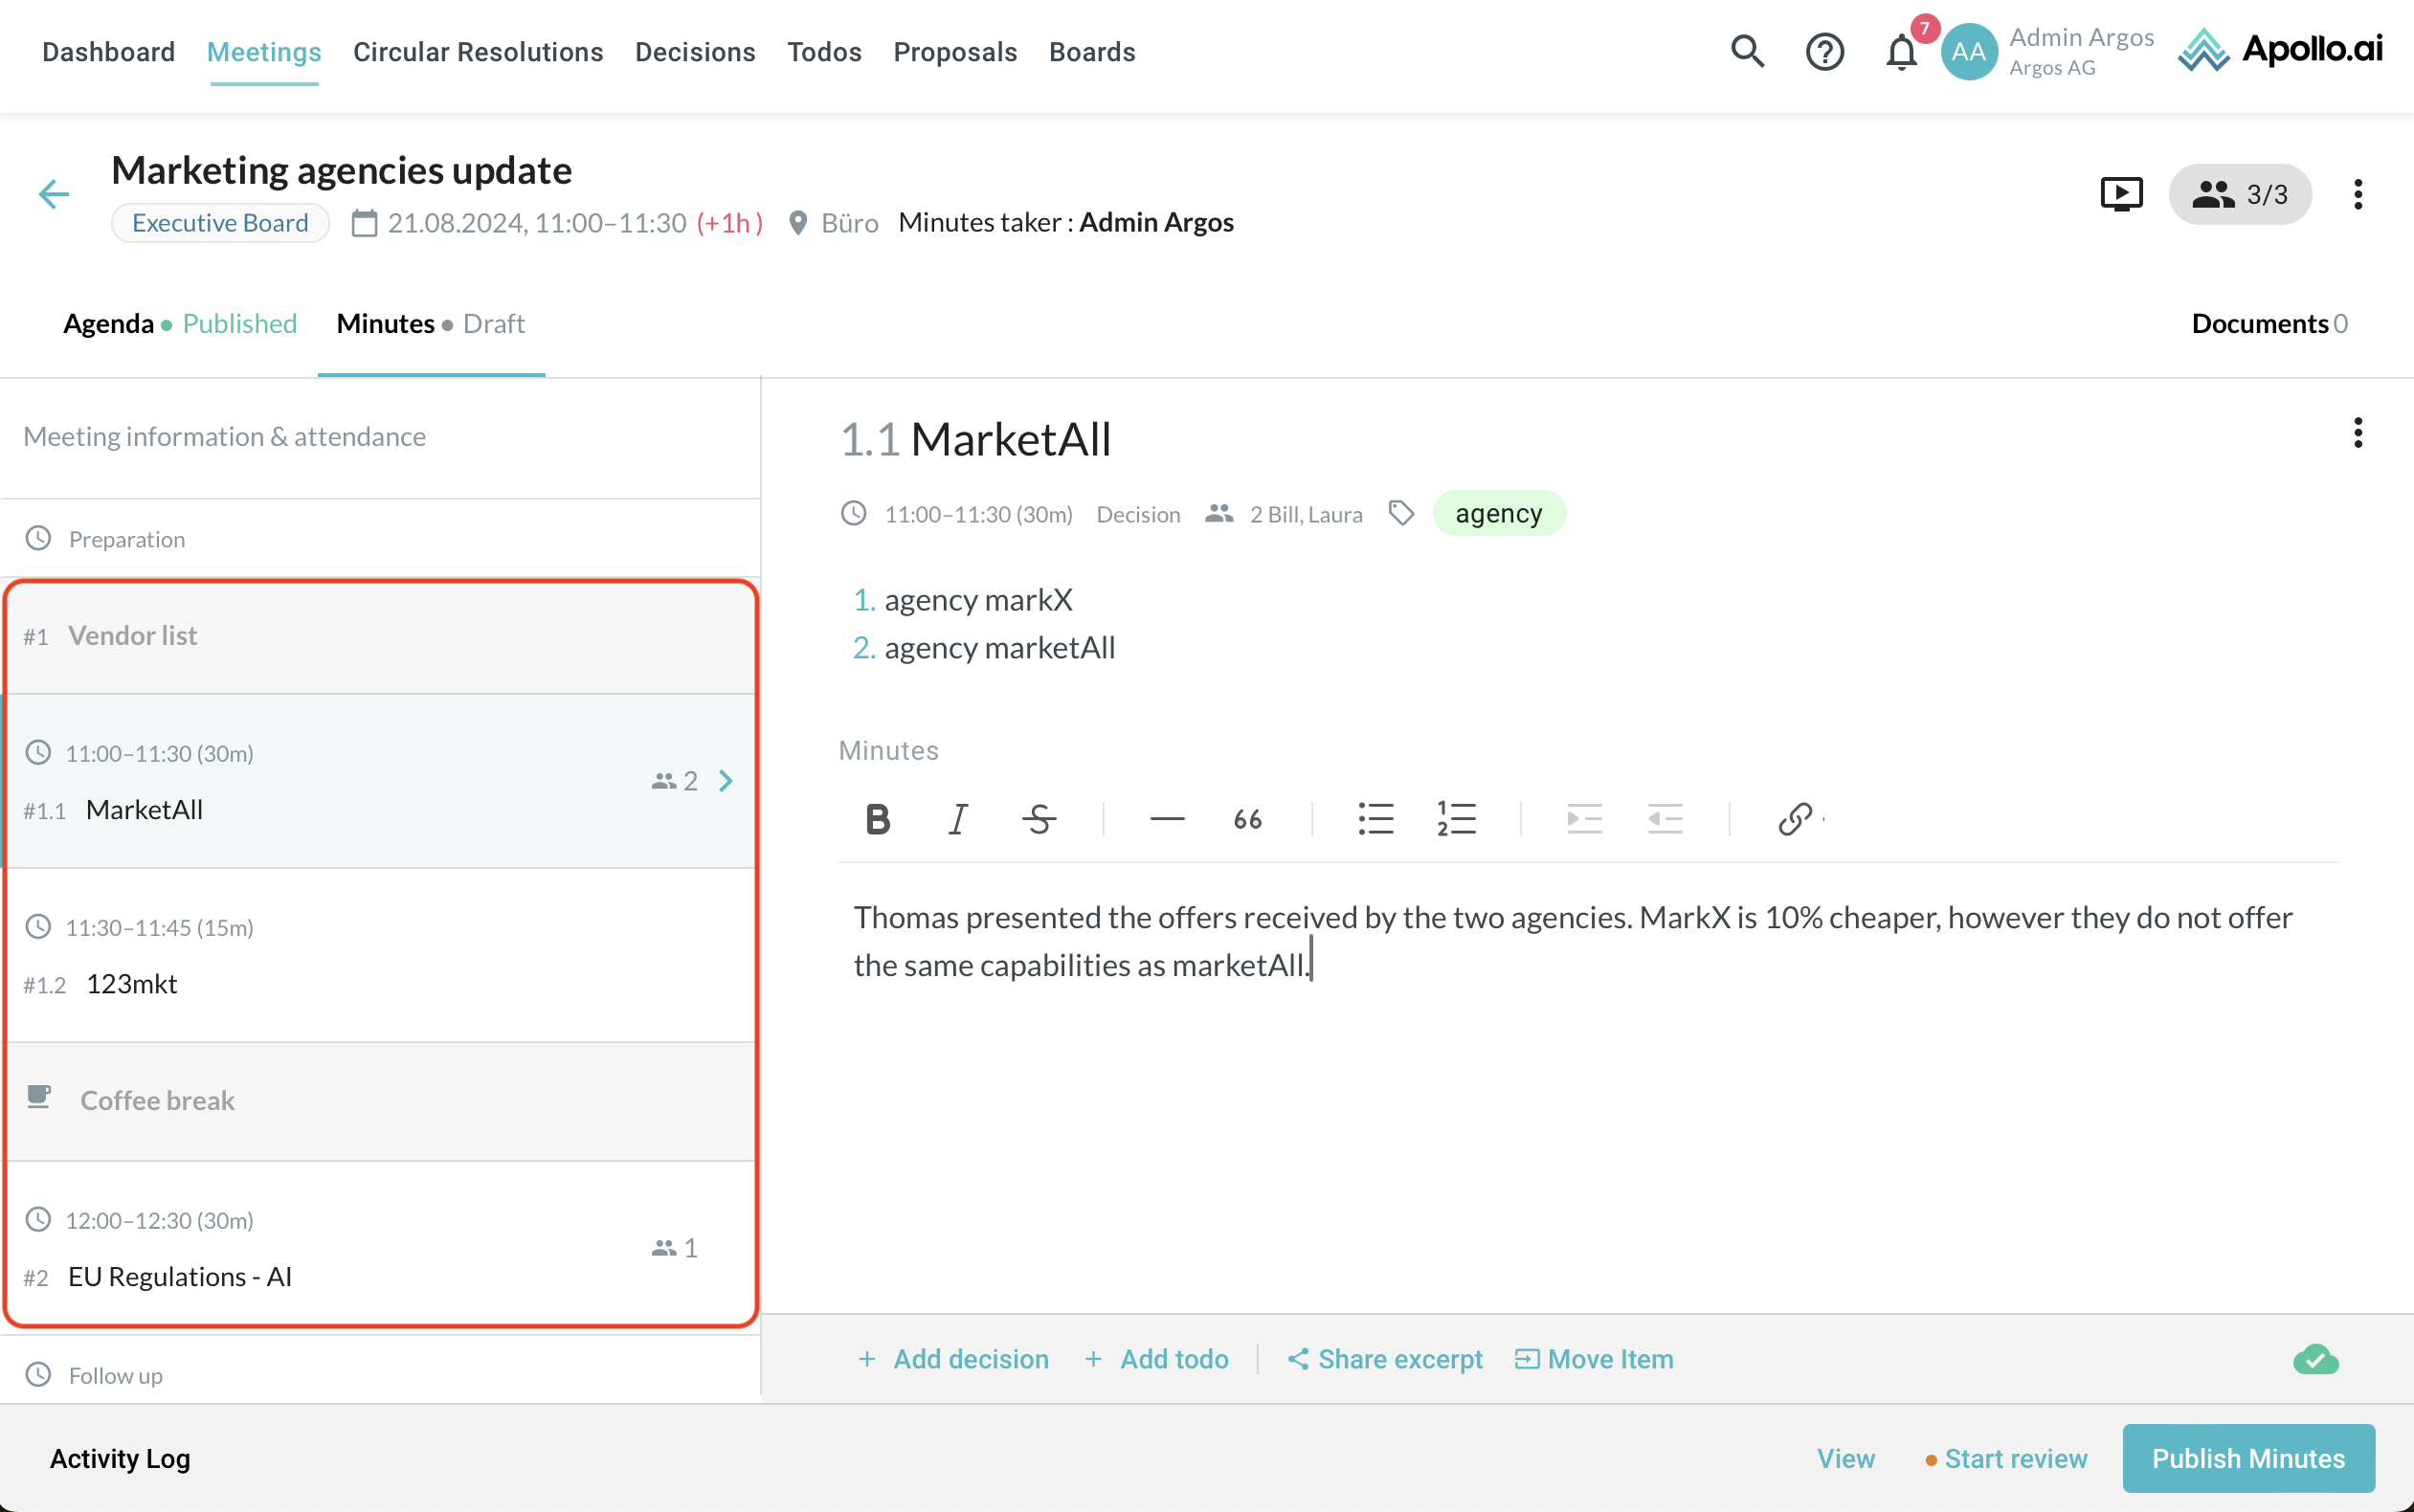Expand the MarketAll agenda item chevron
This screenshot has width=2414, height=1512.
pyautogui.click(x=727, y=781)
